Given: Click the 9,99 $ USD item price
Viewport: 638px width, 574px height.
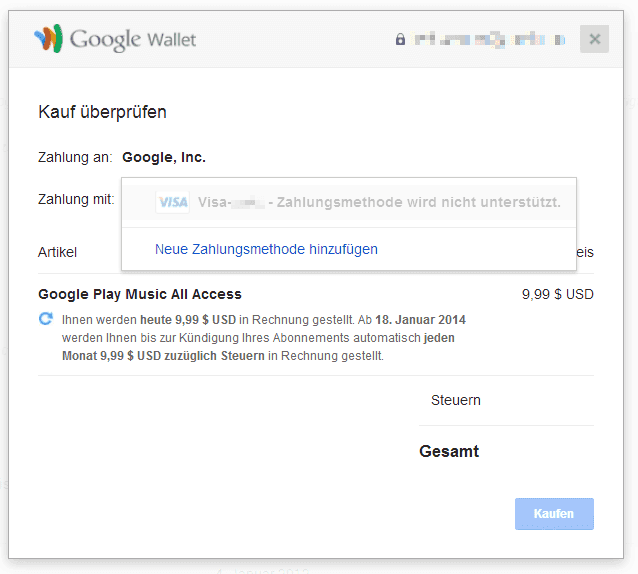Looking at the screenshot, I should [x=557, y=294].
